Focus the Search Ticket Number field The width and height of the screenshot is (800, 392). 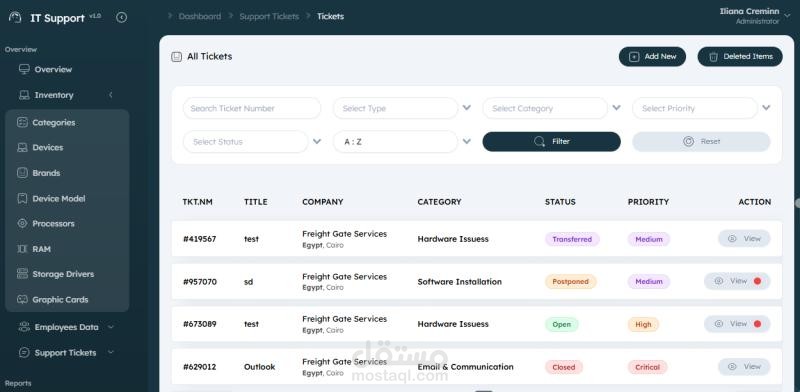tap(252, 108)
